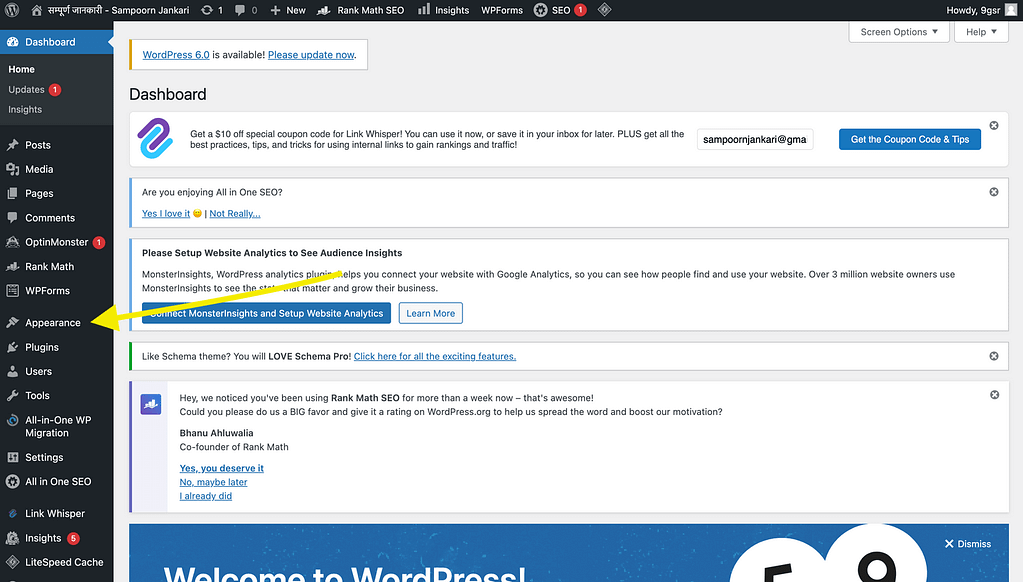
Task: Dismiss the Link Whisper coupon notice
Action: 994,125
